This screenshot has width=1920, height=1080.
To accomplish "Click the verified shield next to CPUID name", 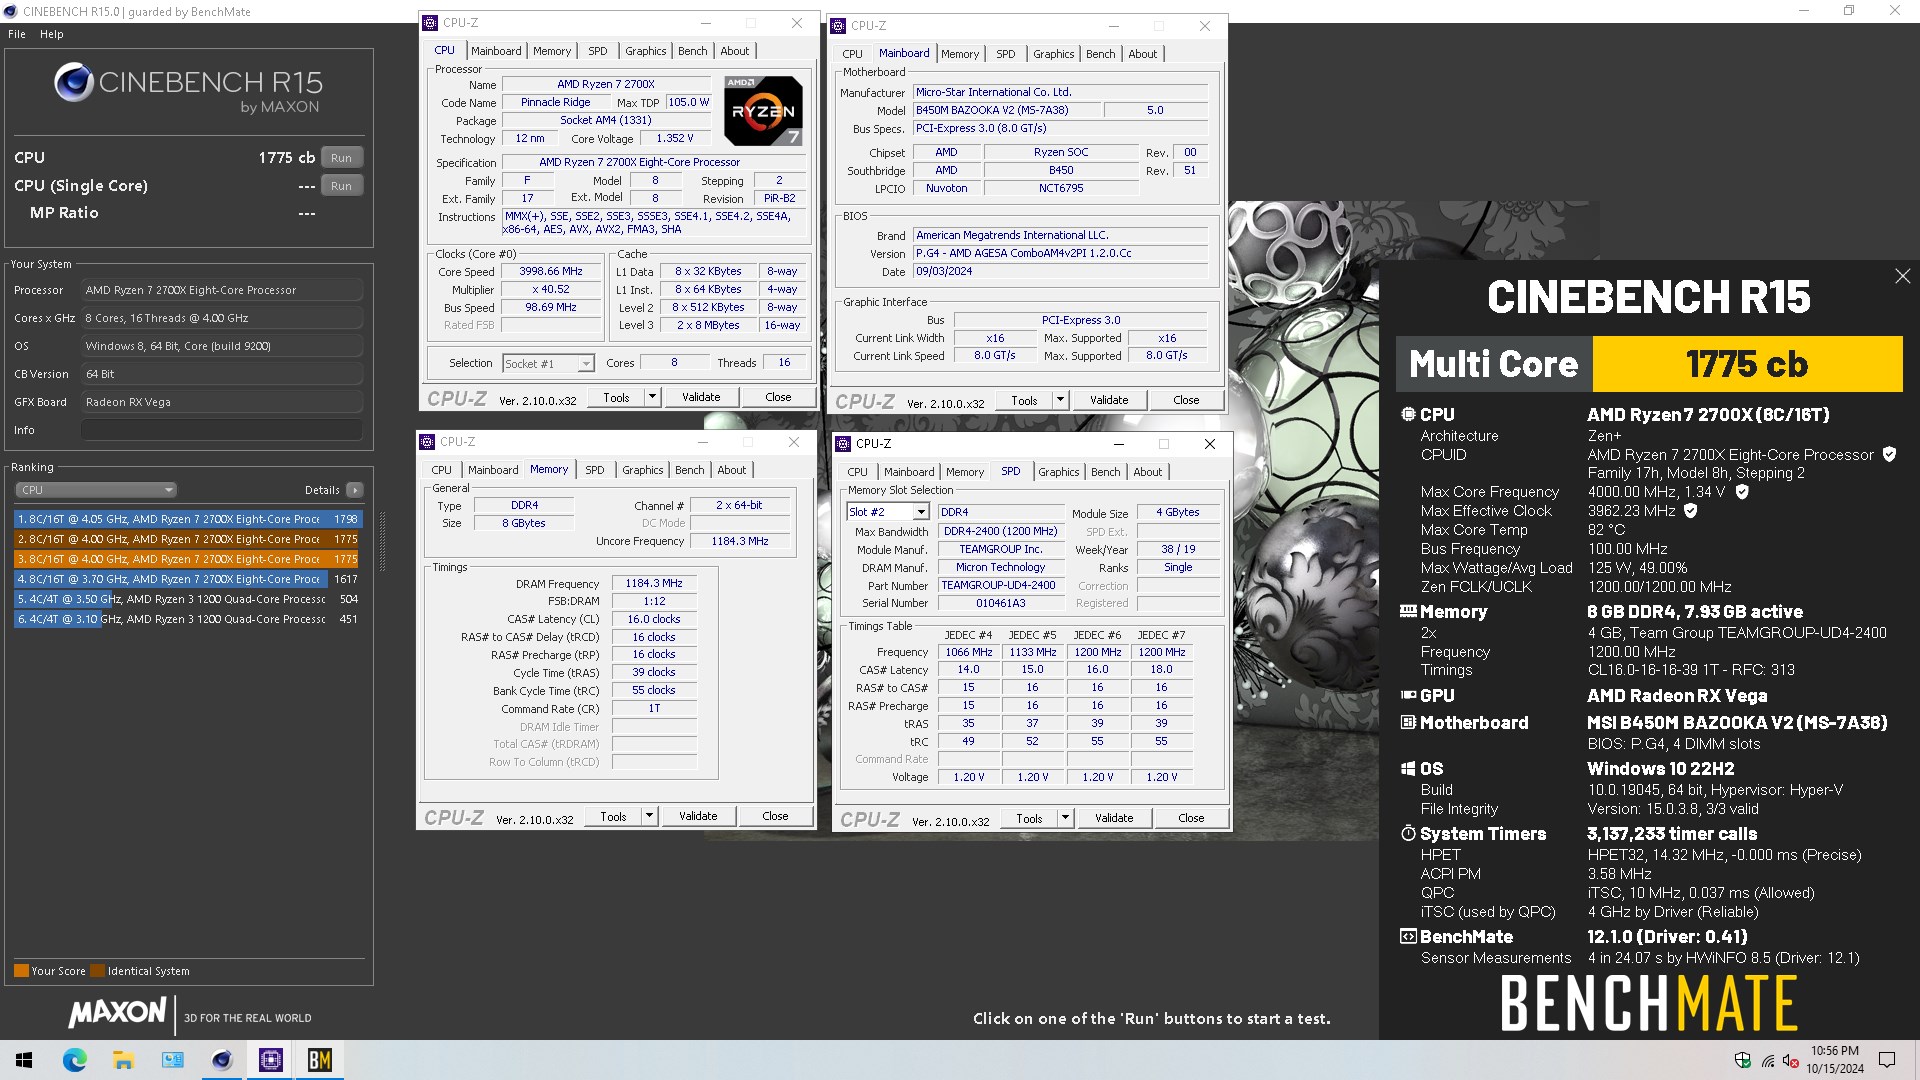I will tap(1889, 454).
